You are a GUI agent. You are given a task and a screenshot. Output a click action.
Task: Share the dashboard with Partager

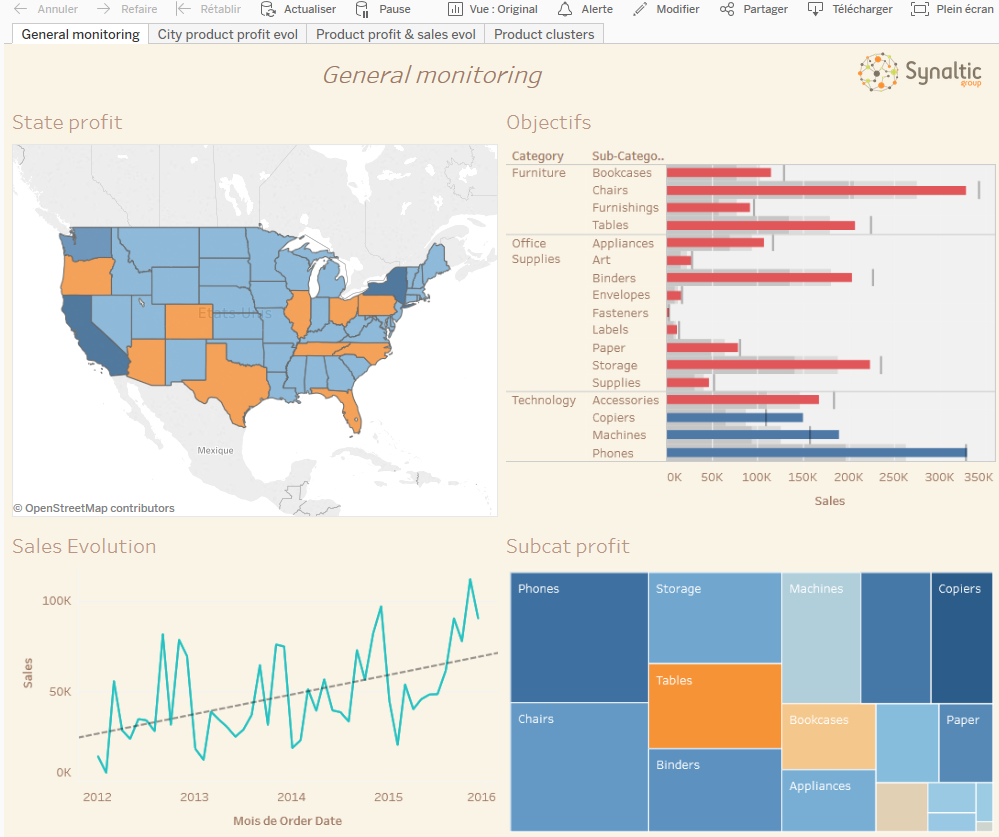(x=753, y=9)
